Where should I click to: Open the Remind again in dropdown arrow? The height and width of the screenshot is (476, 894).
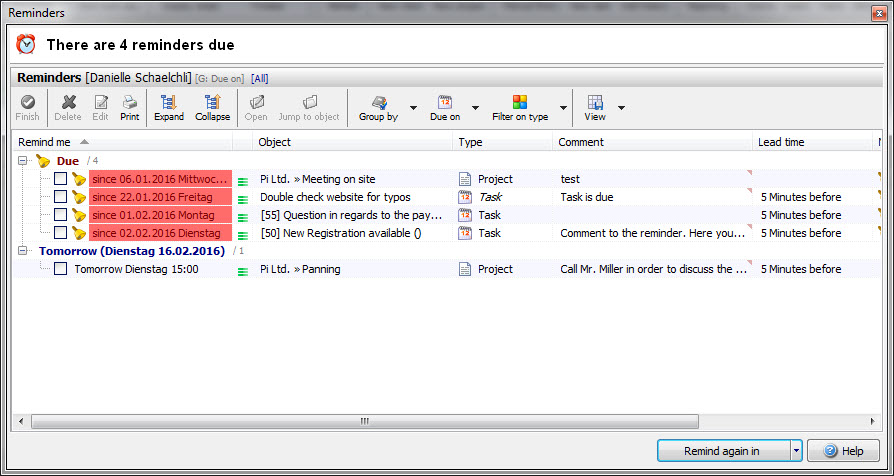pos(796,451)
